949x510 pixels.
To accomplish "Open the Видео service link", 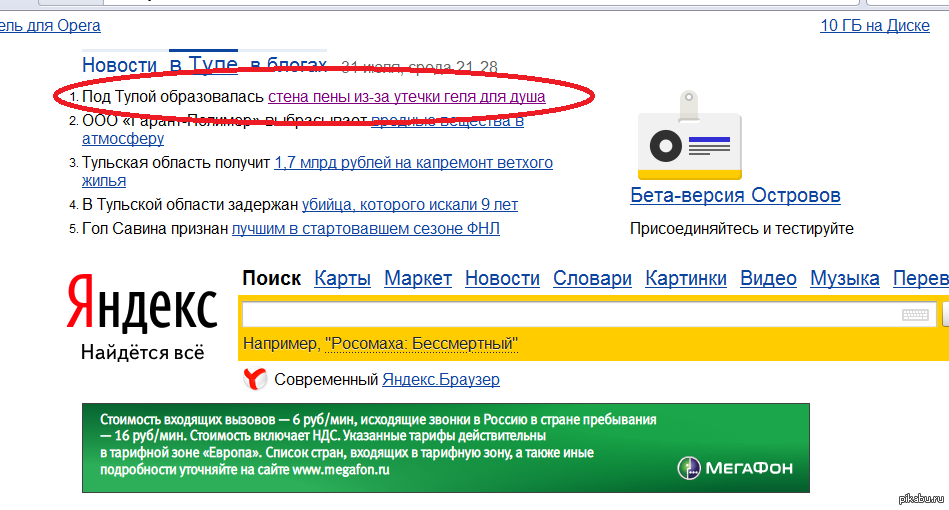I will (768, 279).
